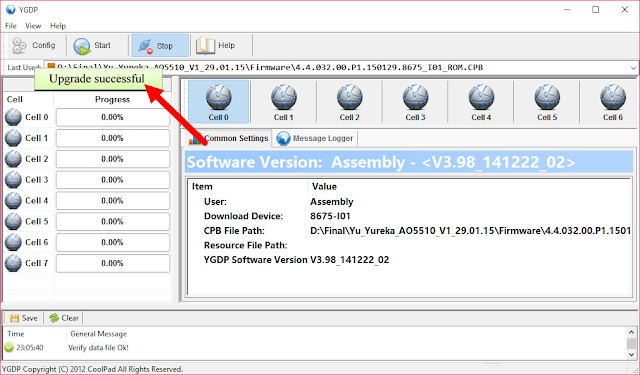Open the Help book toolbar button
The width and height of the screenshot is (640, 375).
(x=220, y=45)
